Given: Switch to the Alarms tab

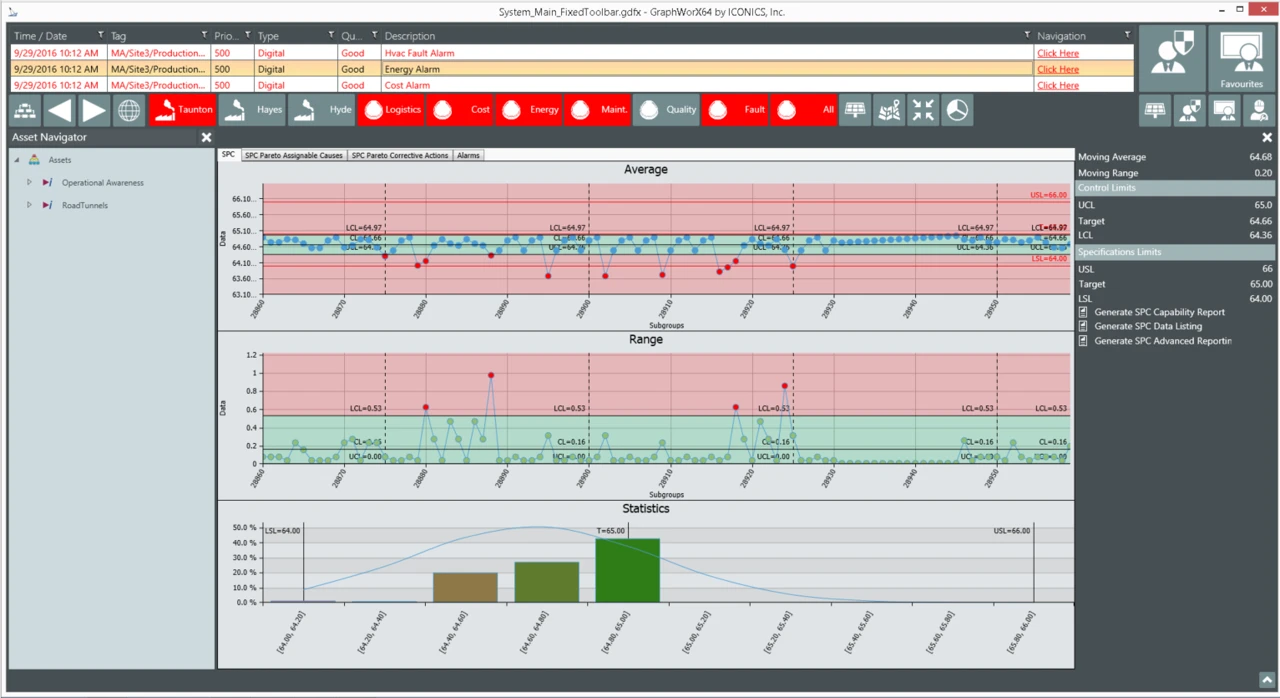Looking at the screenshot, I should tap(468, 156).
